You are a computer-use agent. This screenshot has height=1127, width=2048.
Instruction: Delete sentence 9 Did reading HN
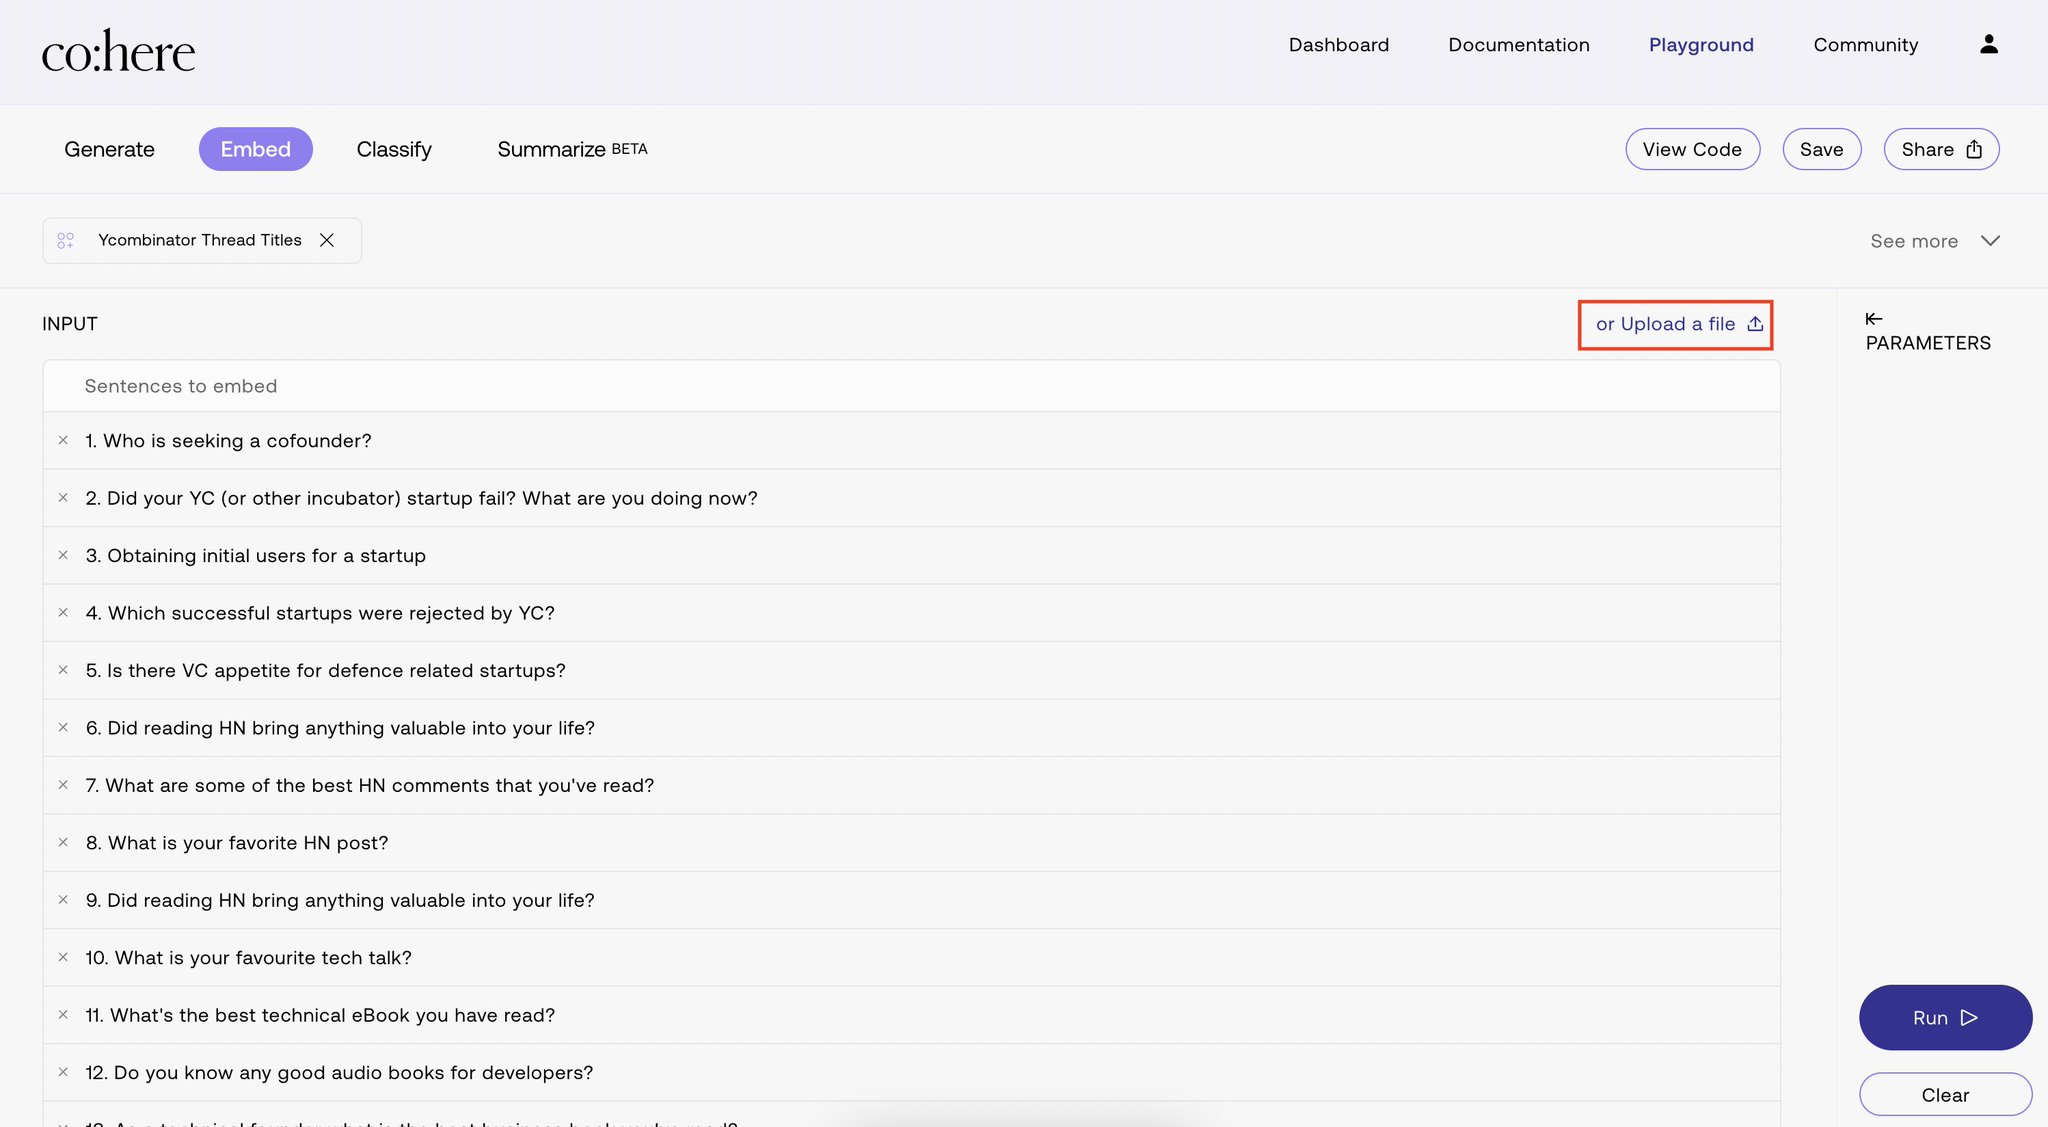(x=63, y=900)
